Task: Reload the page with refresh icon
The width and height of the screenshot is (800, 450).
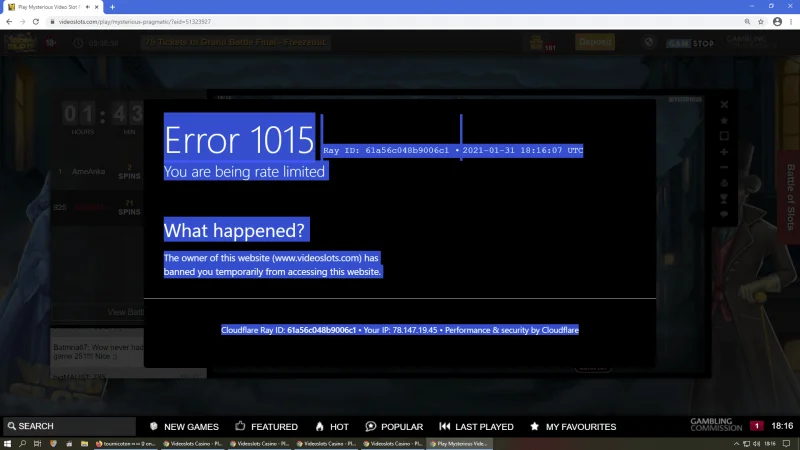Action: point(36,22)
